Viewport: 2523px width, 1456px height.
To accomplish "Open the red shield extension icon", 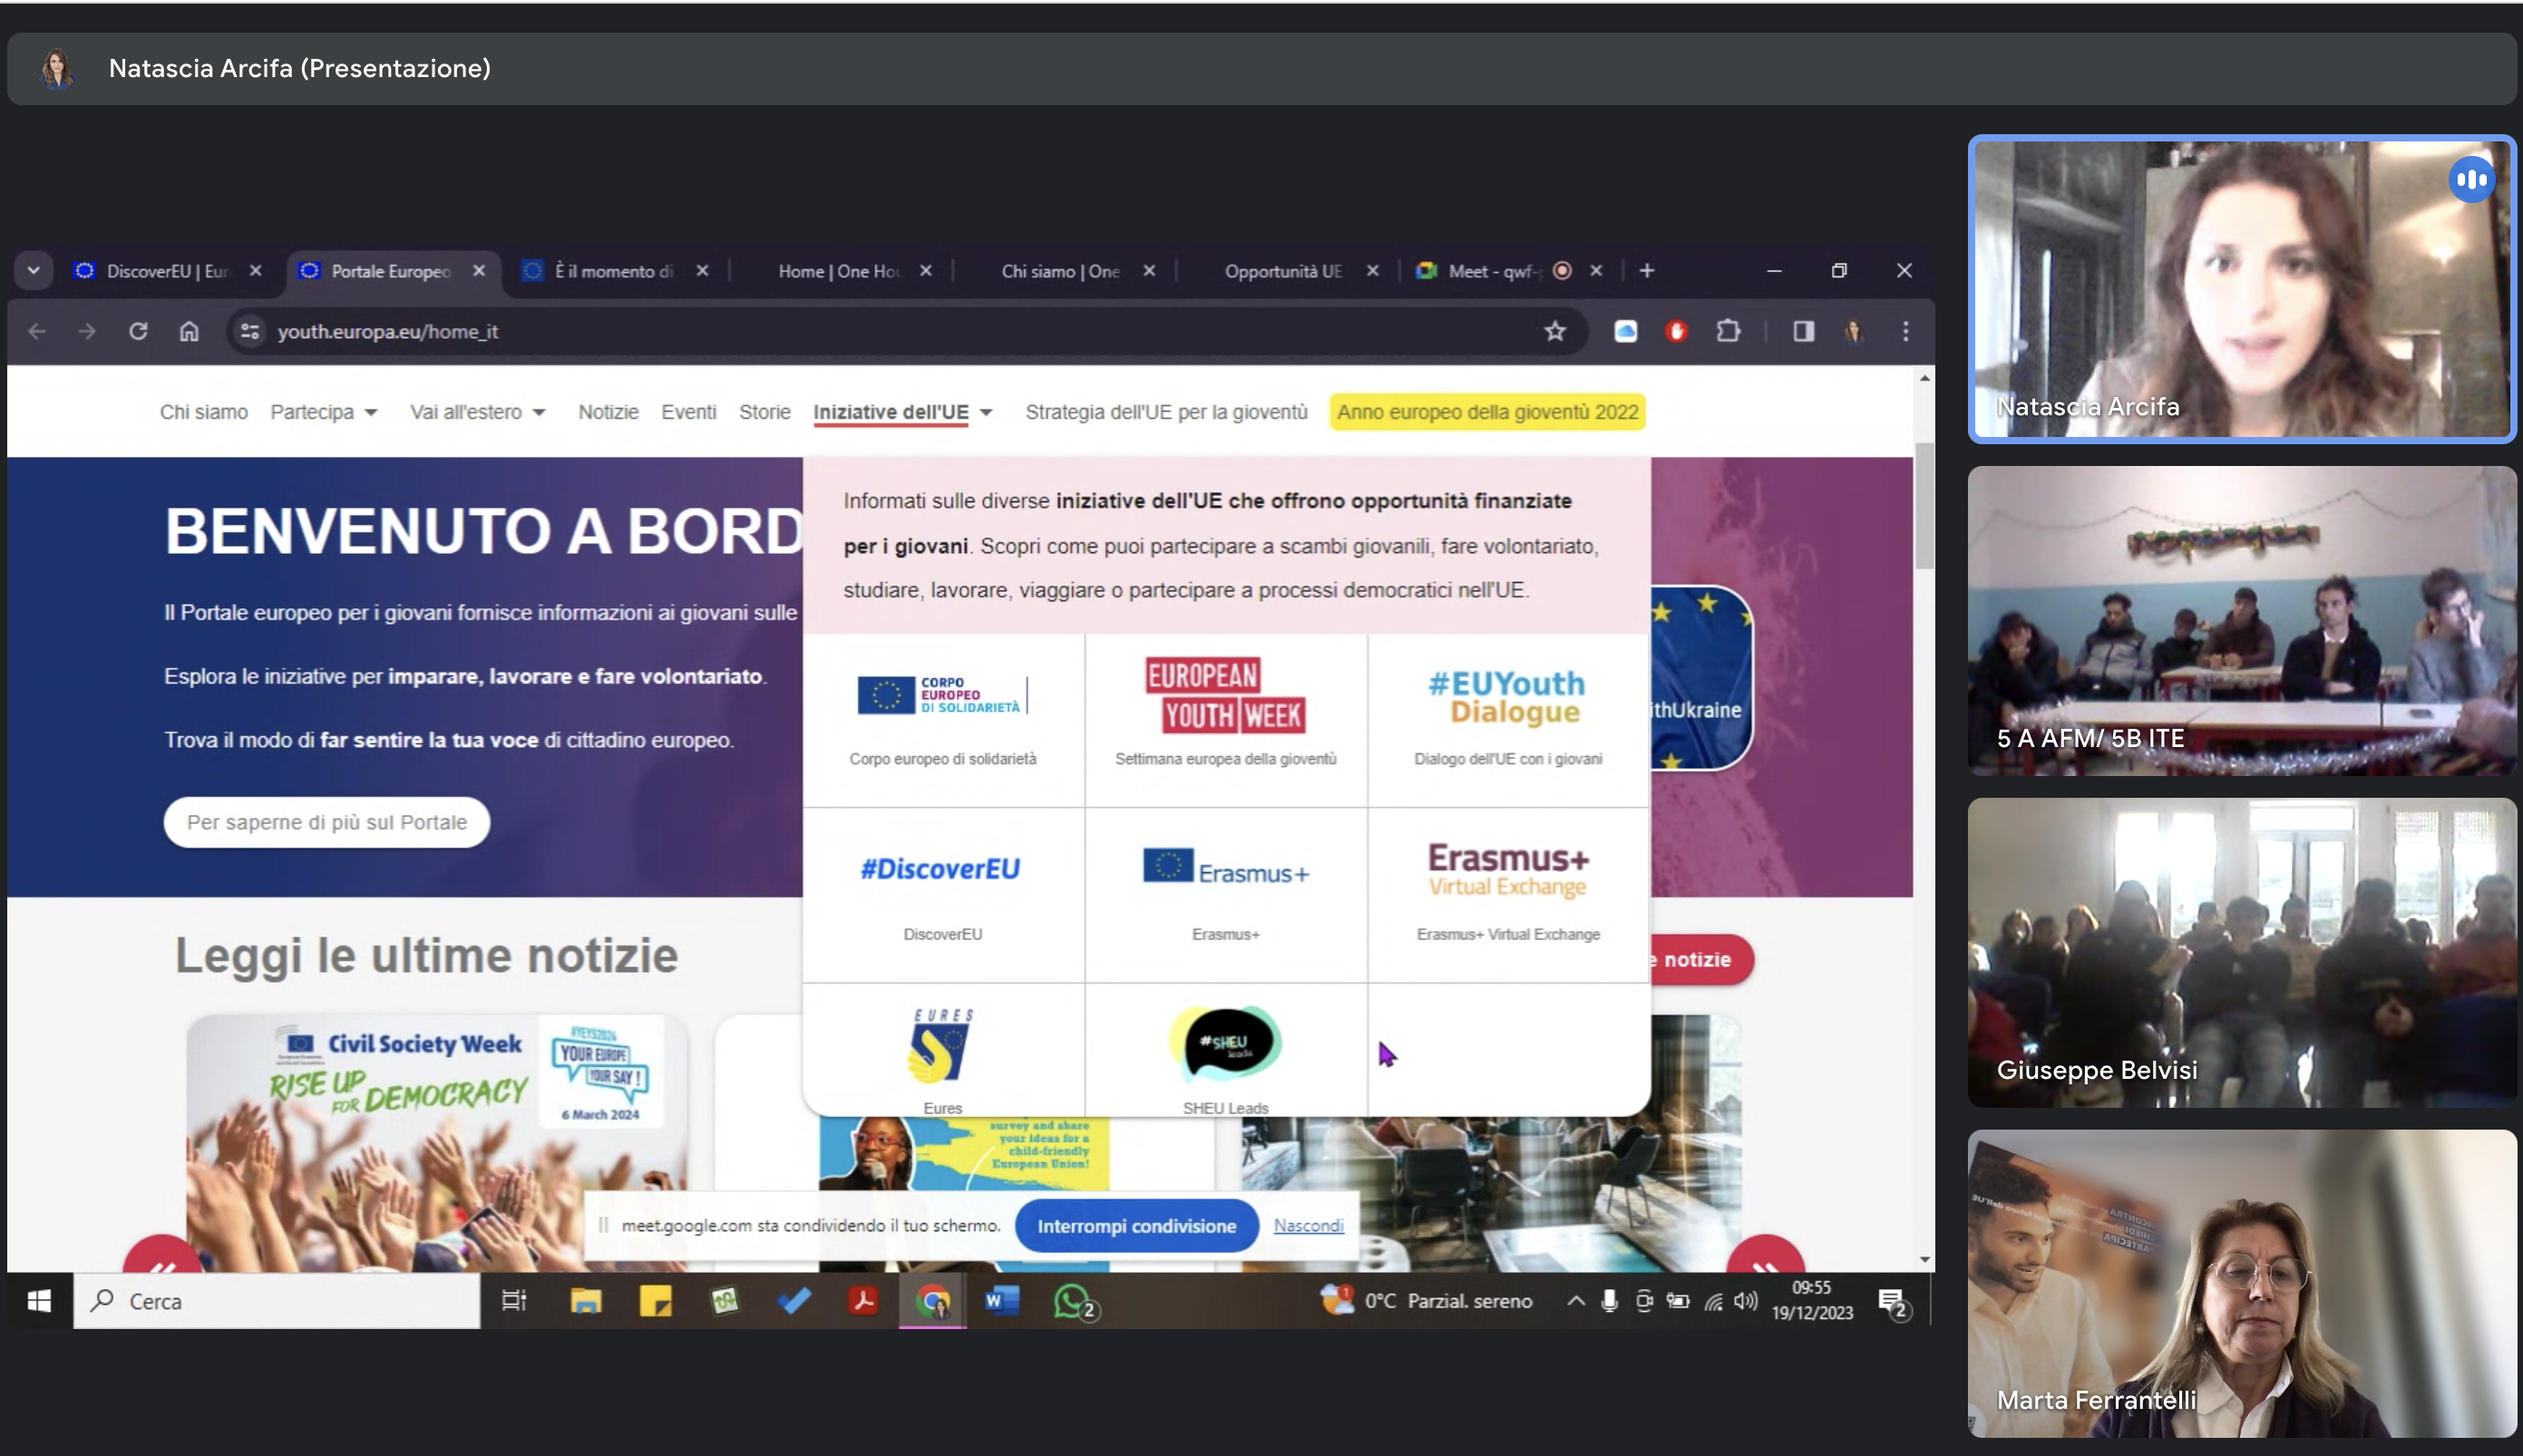I will [1677, 331].
